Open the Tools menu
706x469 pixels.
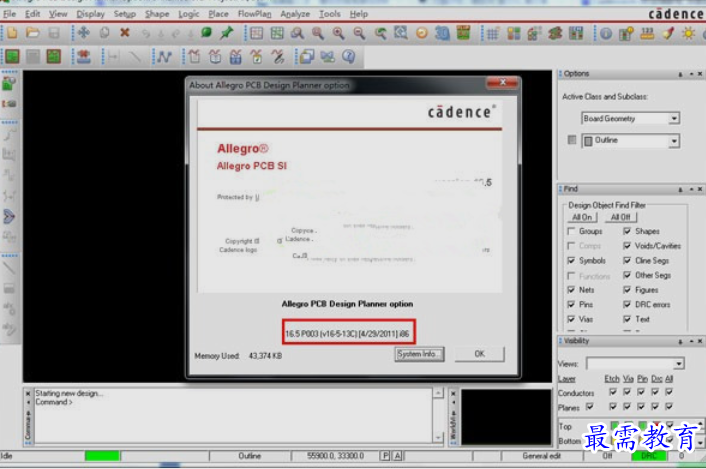point(330,14)
